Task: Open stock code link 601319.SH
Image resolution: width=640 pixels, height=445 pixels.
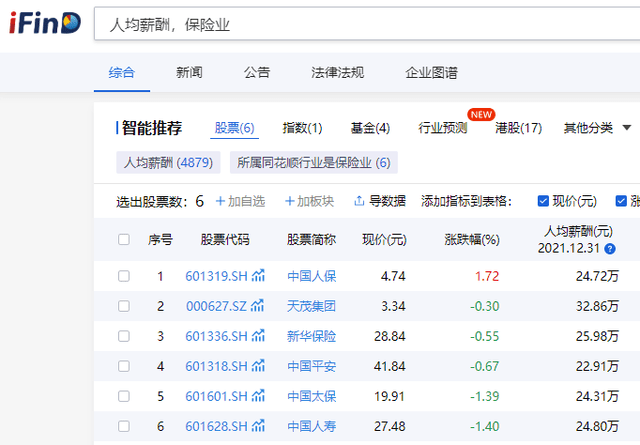Action: click(x=216, y=276)
